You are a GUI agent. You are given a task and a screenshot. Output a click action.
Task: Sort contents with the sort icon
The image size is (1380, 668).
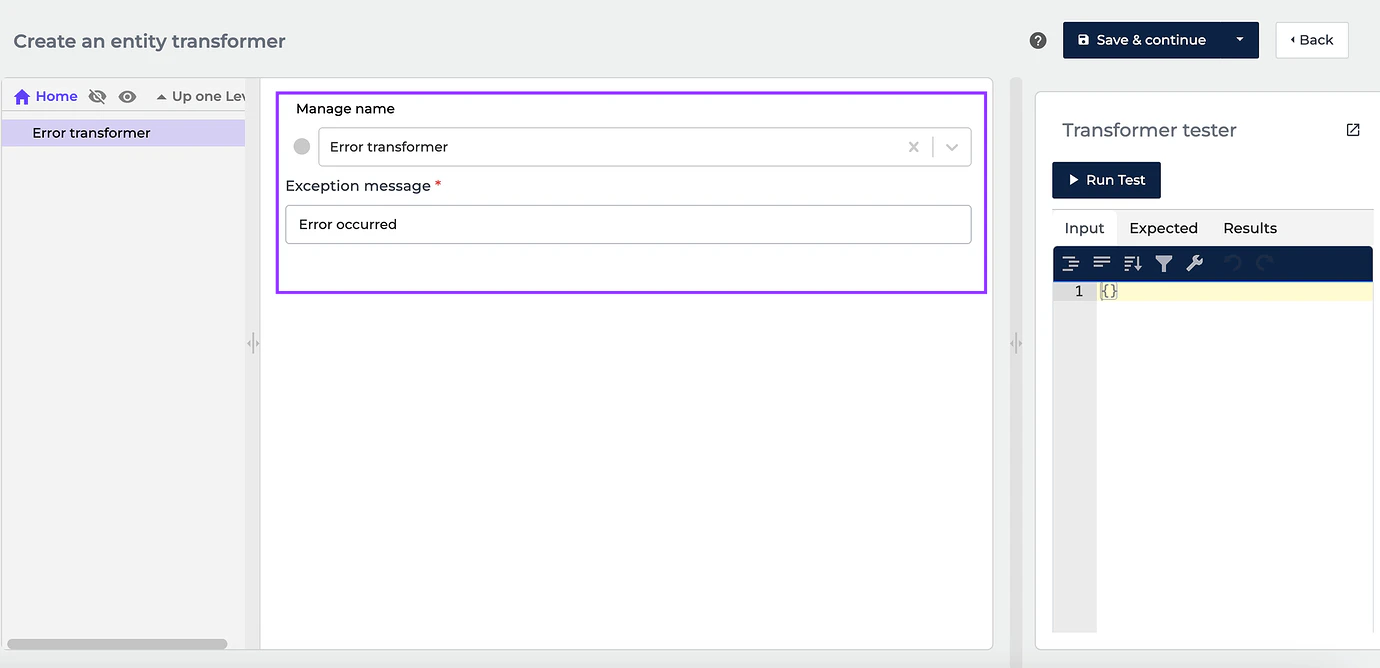tap(1132, 264)
